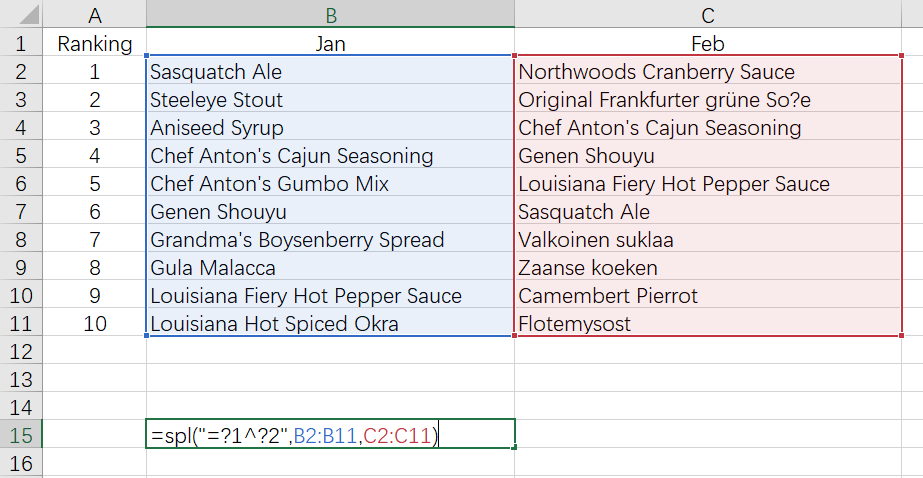Click the select-all corner triangle

22,14
